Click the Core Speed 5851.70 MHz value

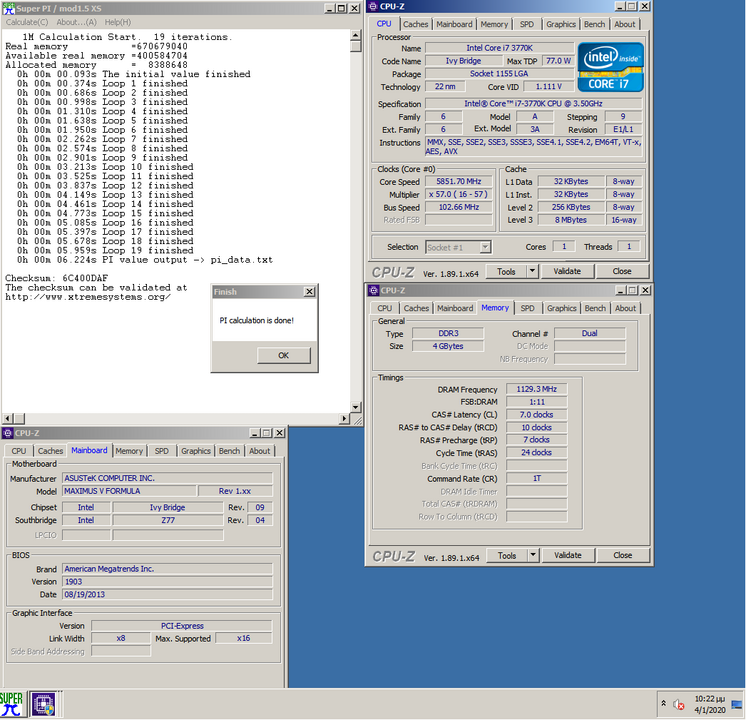459,182
